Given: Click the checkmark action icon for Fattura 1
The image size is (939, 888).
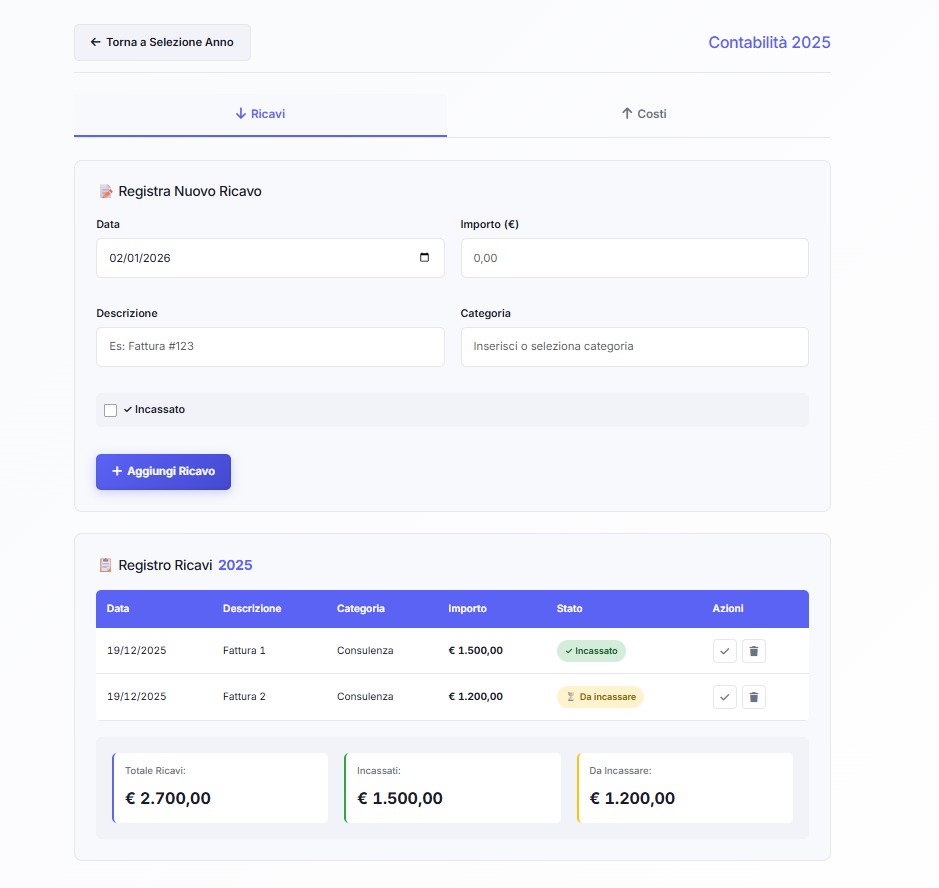Looking at the screenshot, I should point(725,651).
